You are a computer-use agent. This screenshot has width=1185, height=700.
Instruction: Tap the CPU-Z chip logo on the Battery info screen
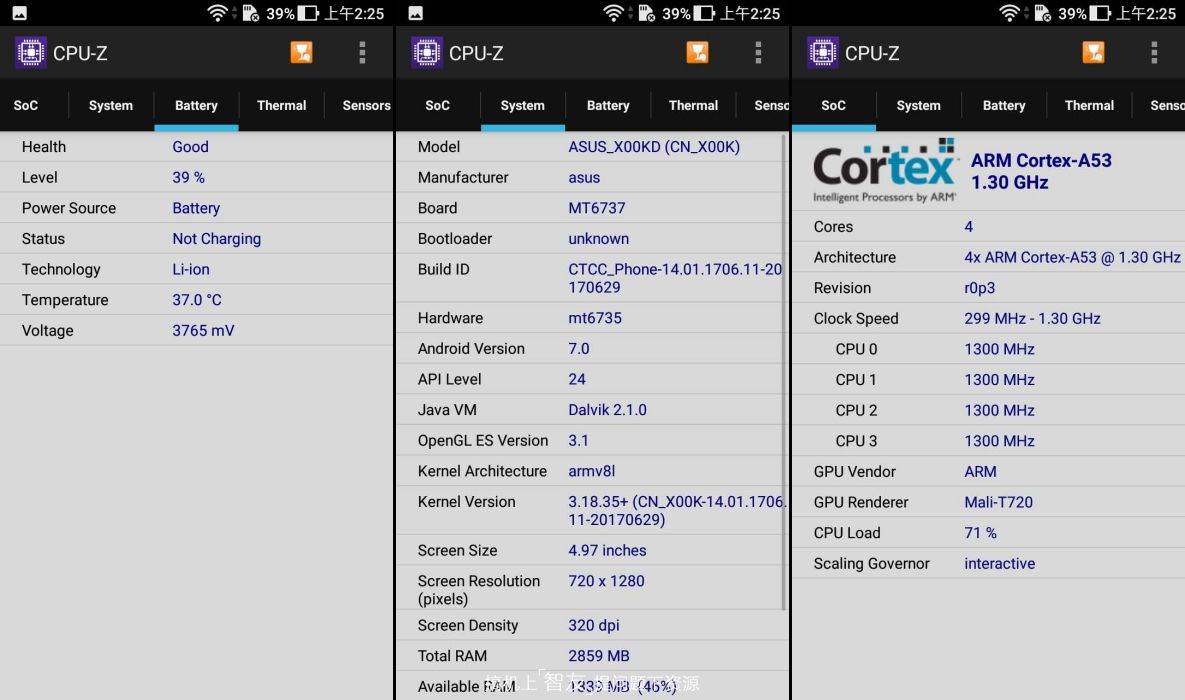[x=30, y=53]
